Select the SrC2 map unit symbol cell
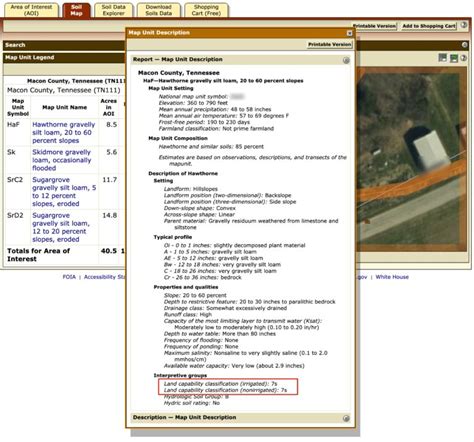 (x=15, y=180)
